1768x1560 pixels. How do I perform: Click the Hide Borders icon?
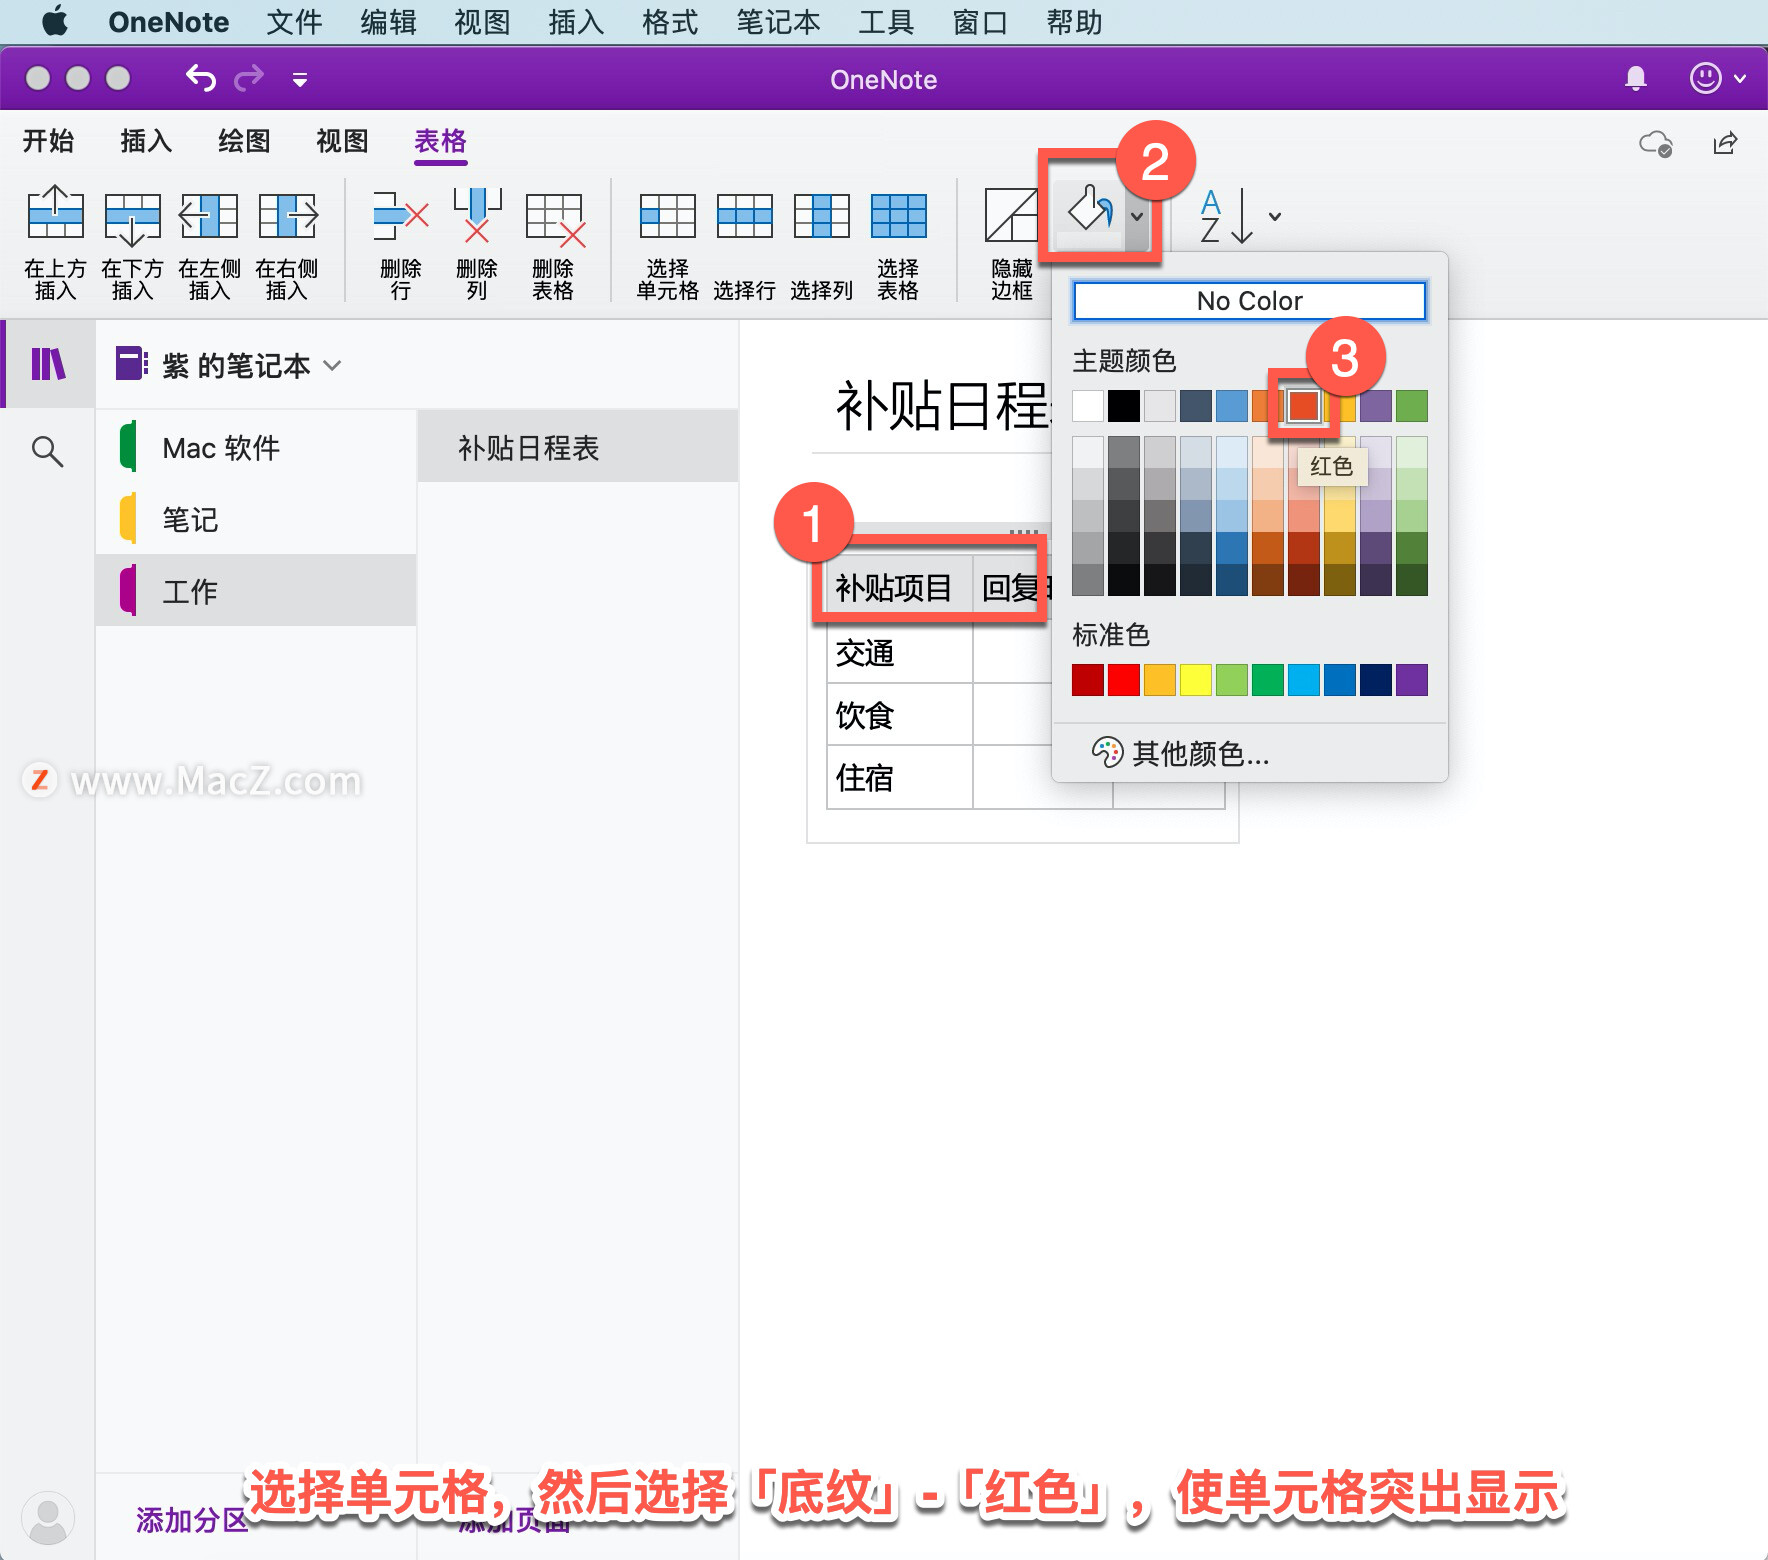pyautogui.click(x=1011, y=215)
